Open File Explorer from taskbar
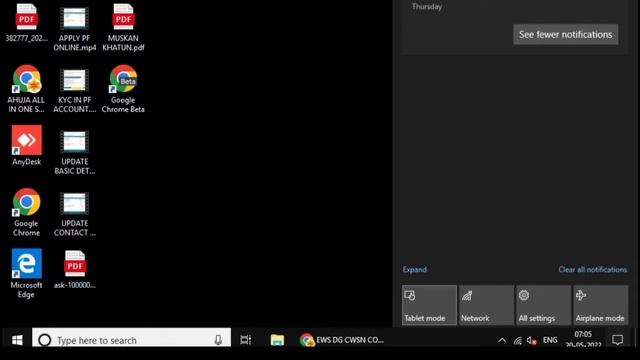Screen dimensions: 640x360 (277, 340)
